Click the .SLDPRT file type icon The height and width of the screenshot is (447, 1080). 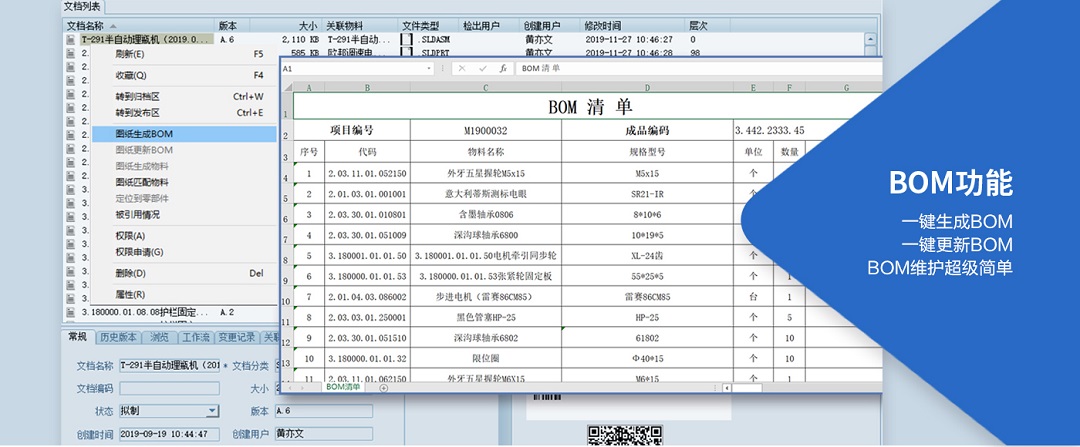coord(407,52)
